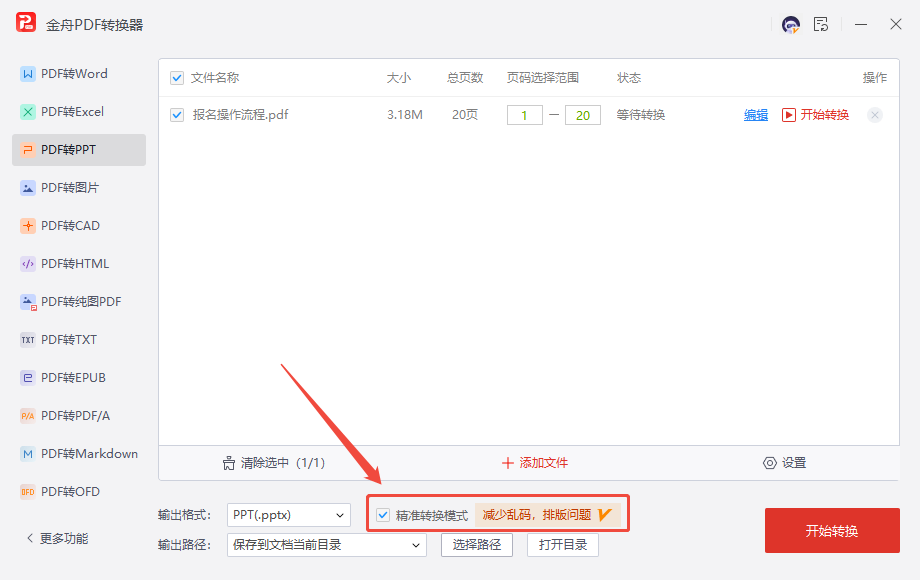Click the 编辑 link for 报名操作流程.pdf
The width and height of the screenshot is (920, 580).
pos(756,115)
